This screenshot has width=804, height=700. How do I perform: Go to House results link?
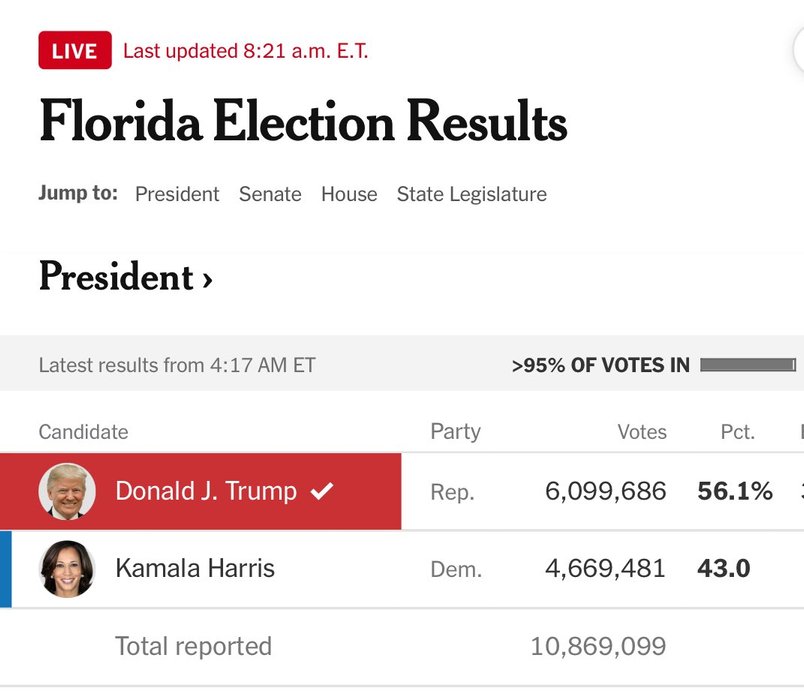point(349,194)
